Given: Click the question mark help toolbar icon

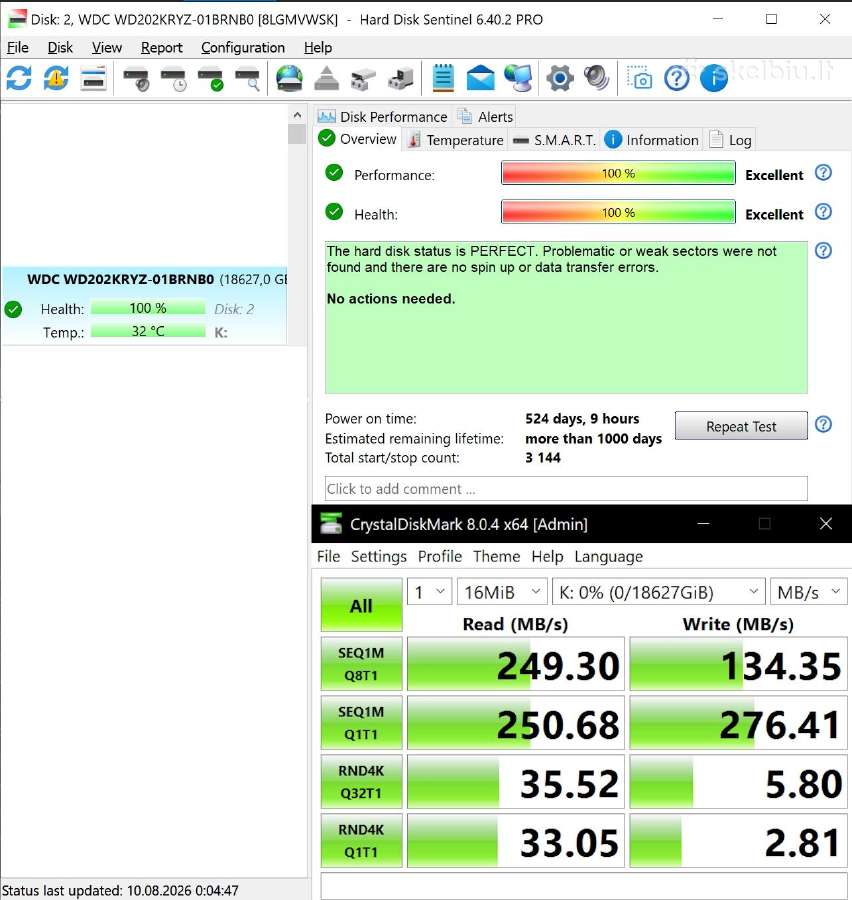Looking at the screenshot, I should click(x=677, y=77).
